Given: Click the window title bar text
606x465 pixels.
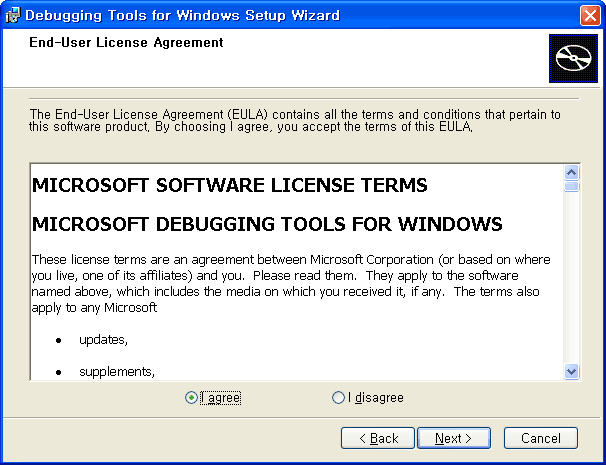Looking at the screenshot, I should pos(182,15).
